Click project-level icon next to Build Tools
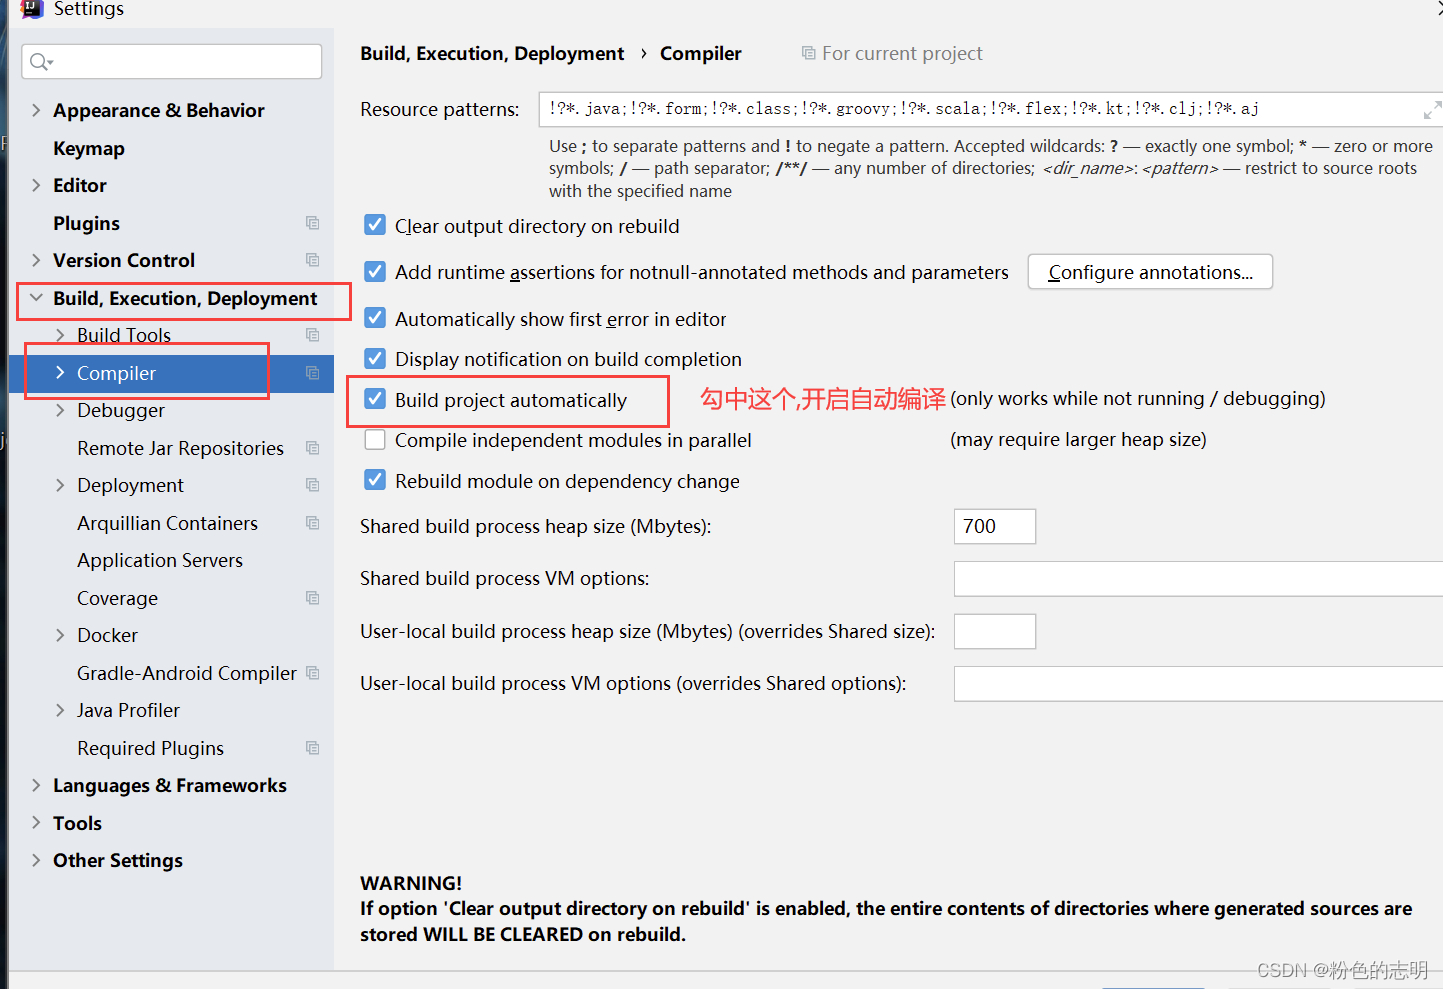 click(x=312, y=335)
